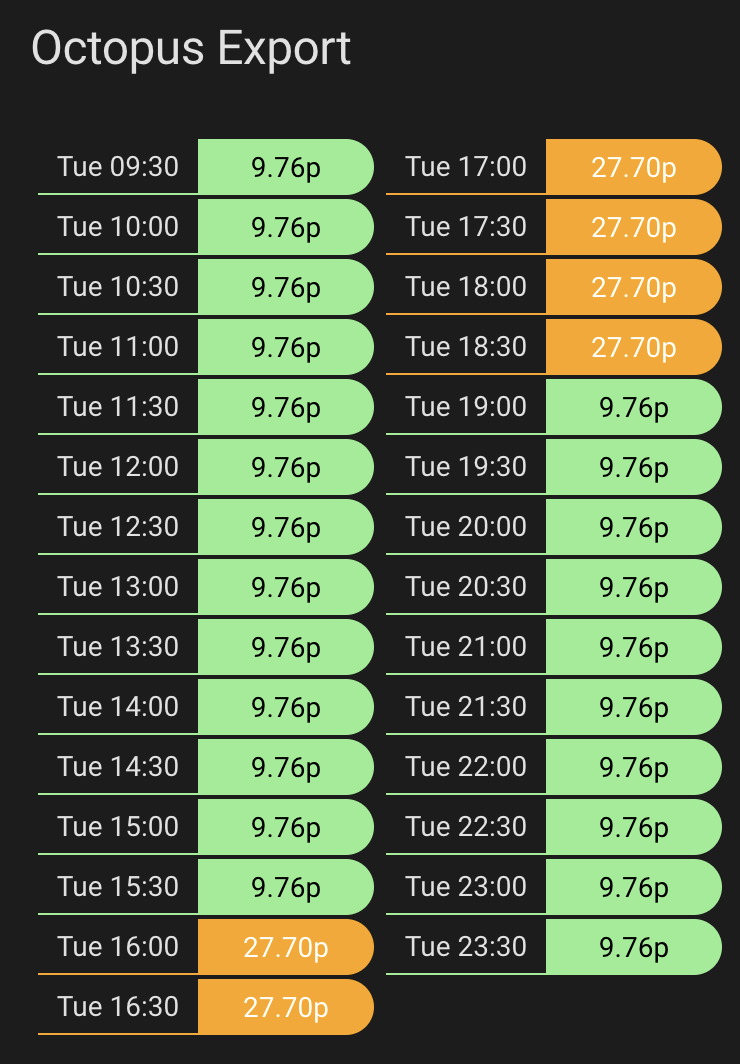This screenshot has width=740, height=1064.
Task: Click the Tue 11:00 time label
Action: point(118,346)
